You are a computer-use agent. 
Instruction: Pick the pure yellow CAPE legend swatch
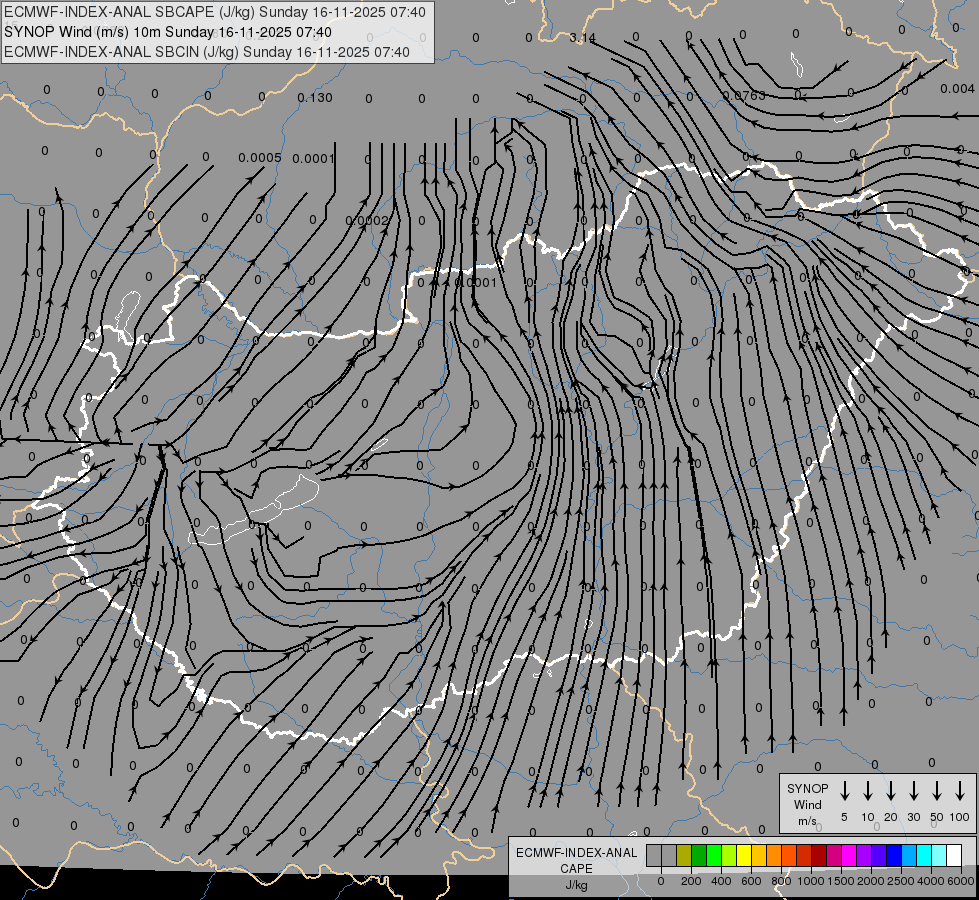click(x=744, y=856)
